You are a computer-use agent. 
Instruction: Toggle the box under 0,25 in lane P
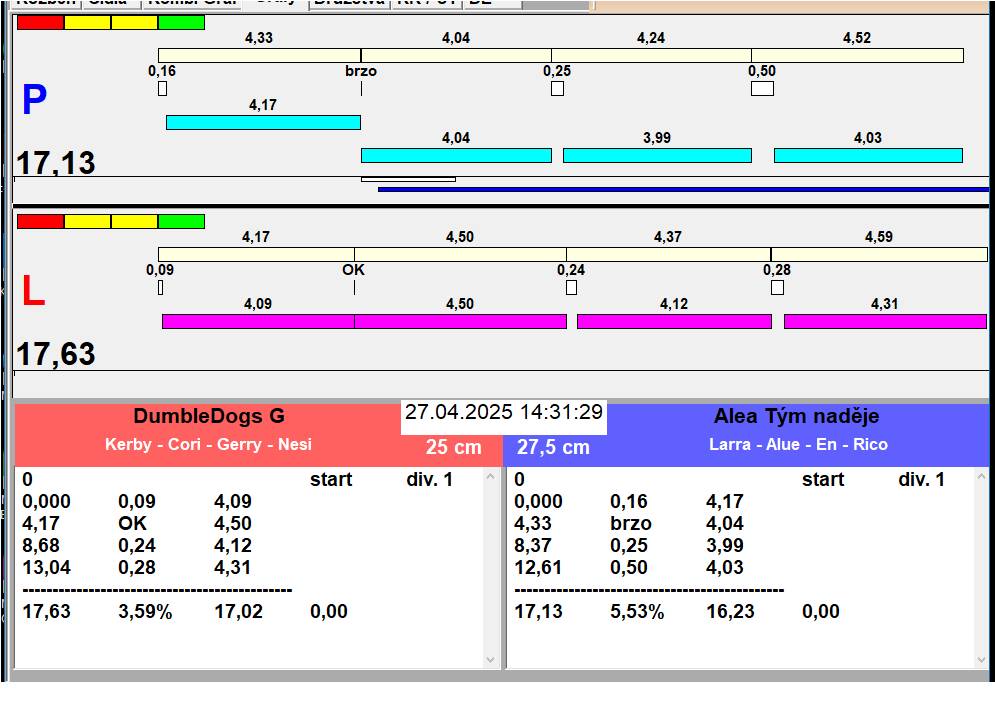[557, 88]
